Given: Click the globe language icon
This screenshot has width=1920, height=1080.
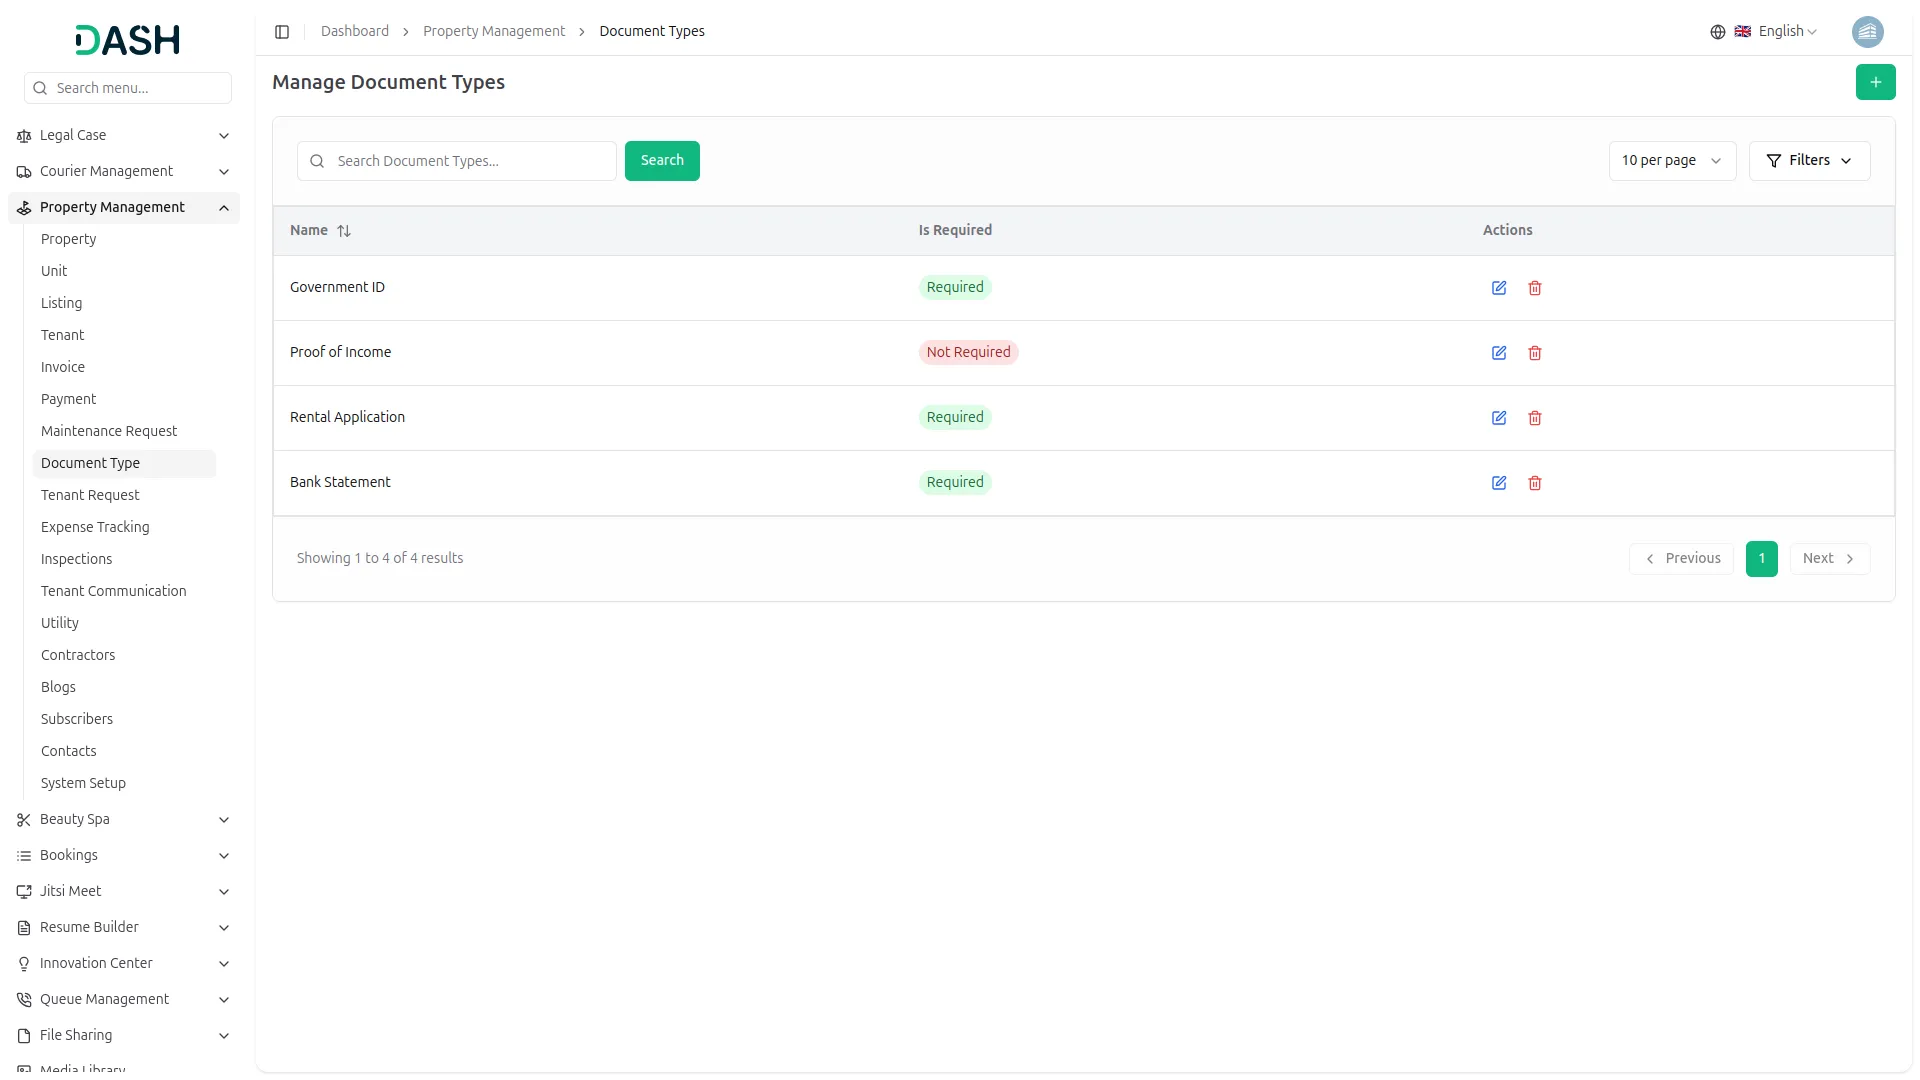Looking at the screenshot, I should pyautogui.click(x=1717, y=32).
